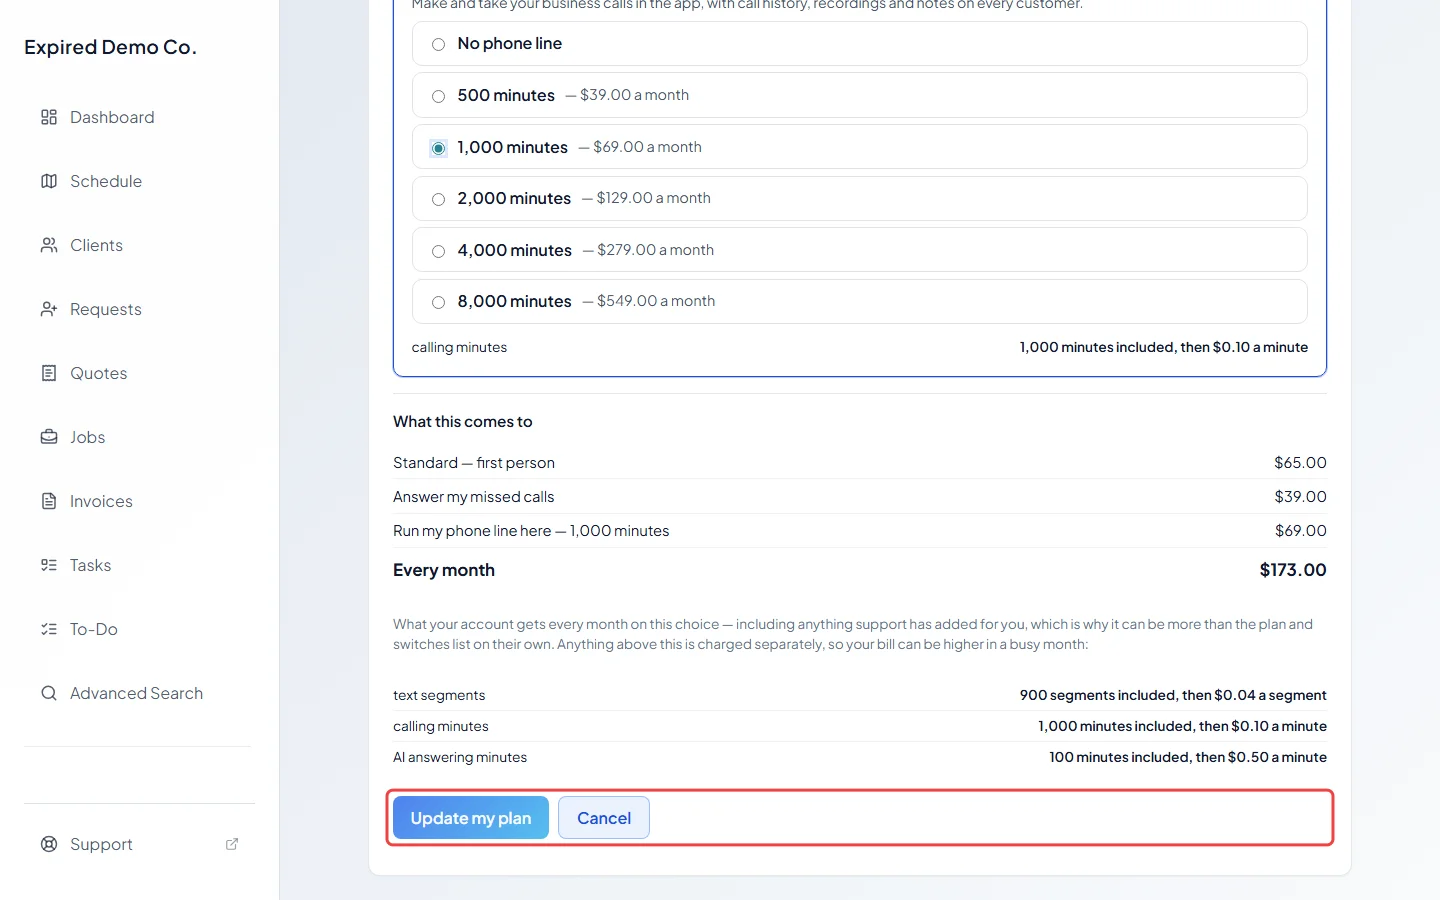The height and width of the screenshot is (900, 1440).
Task: Click the Dashboard grid icon
Action: pos(49,117)
